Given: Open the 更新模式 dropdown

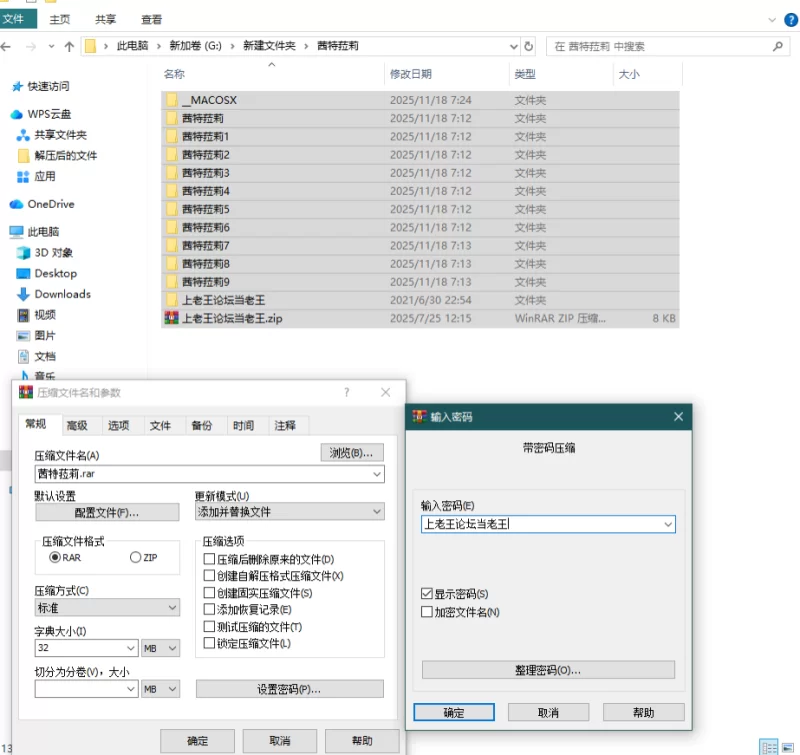Looking at the screenshot, I should point(290,512).
